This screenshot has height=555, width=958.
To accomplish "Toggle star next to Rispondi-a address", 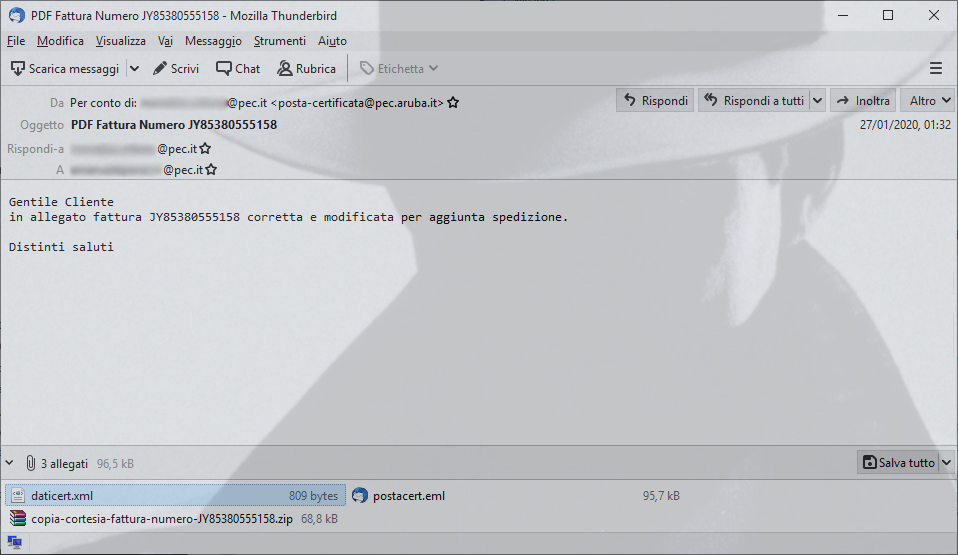I will point(205,149).
